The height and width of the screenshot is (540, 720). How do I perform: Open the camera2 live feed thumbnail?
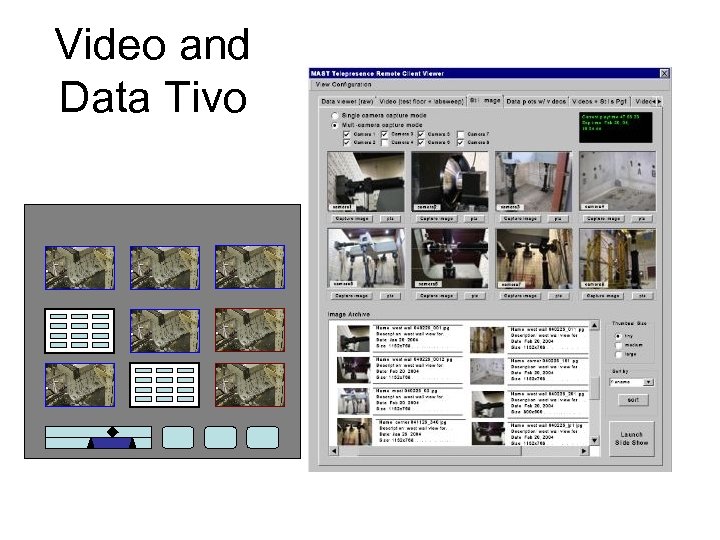point(450,182)
